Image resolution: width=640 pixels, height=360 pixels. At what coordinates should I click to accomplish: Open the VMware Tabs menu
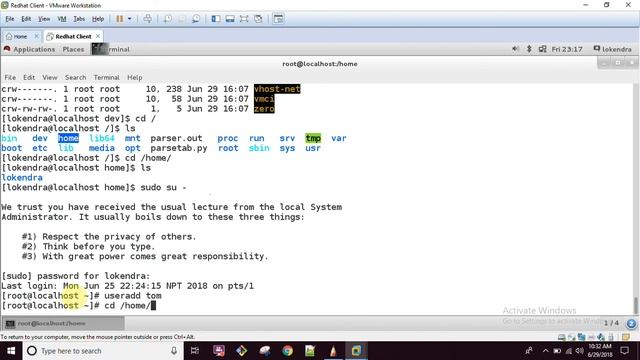pyautogui.click(x=79, y=19)
